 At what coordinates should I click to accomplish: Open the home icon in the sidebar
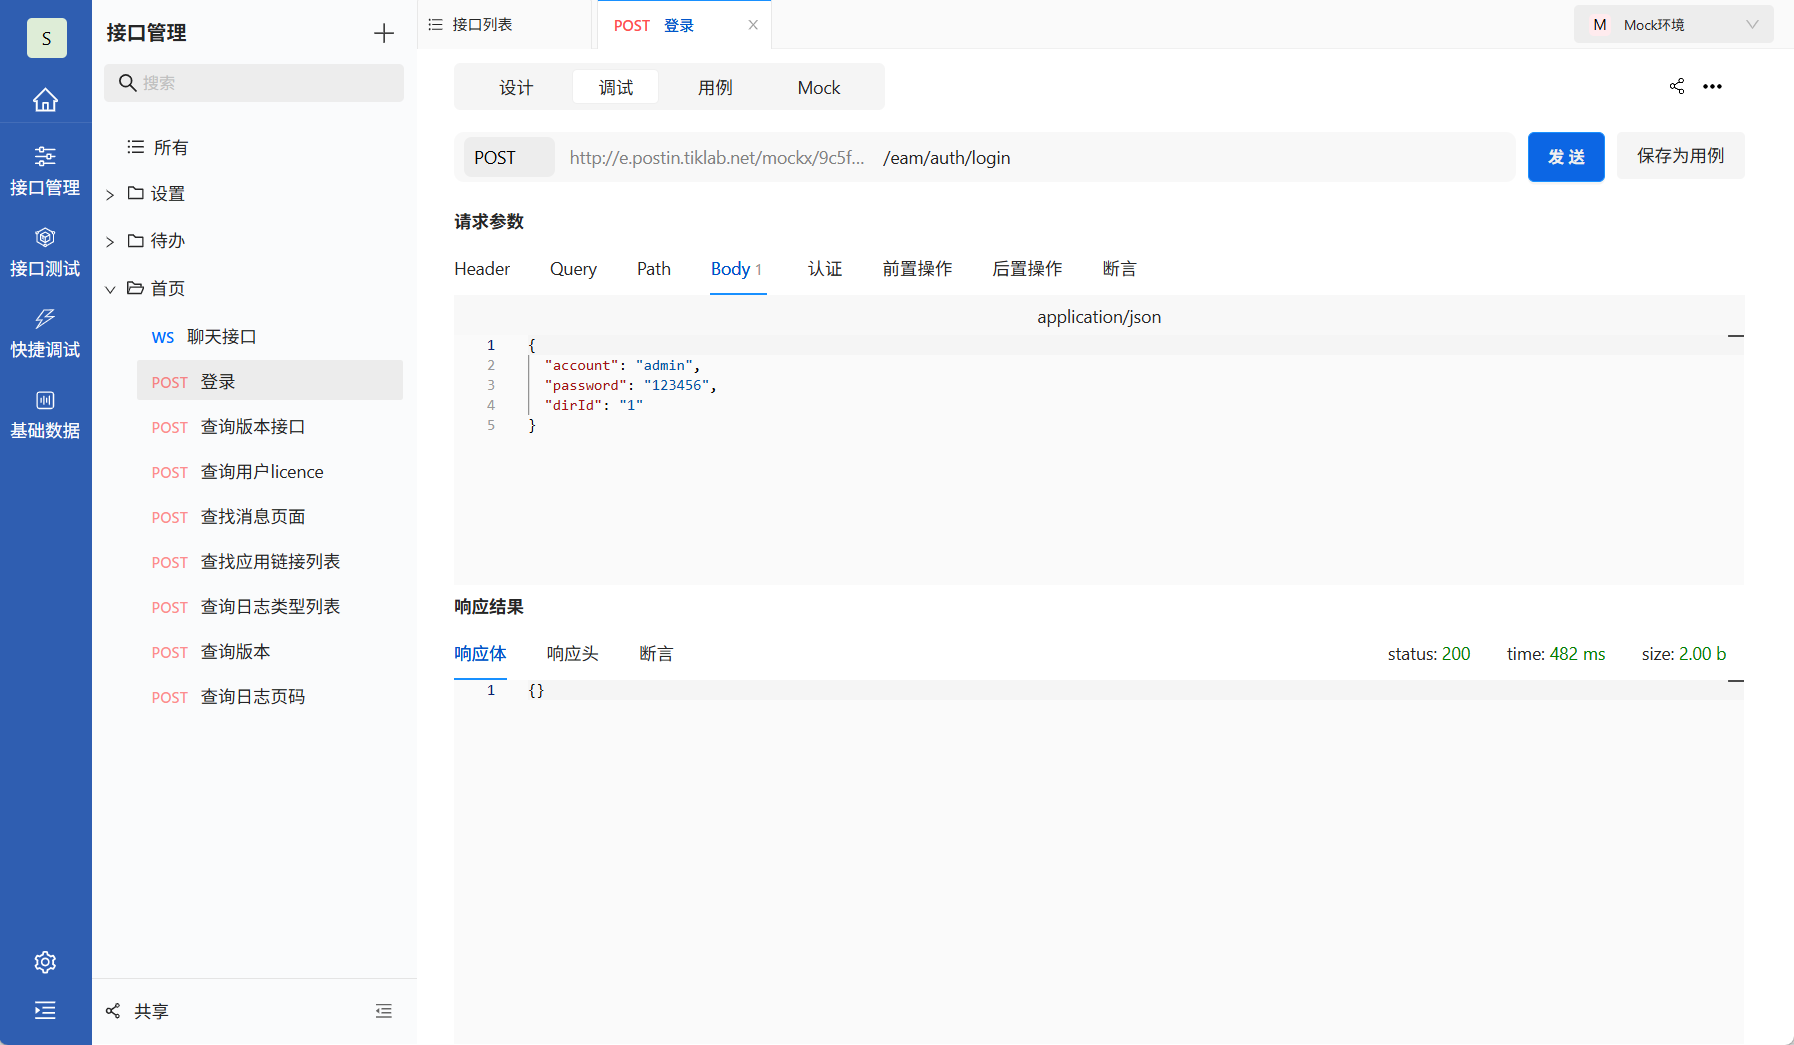tap(45, 100)
